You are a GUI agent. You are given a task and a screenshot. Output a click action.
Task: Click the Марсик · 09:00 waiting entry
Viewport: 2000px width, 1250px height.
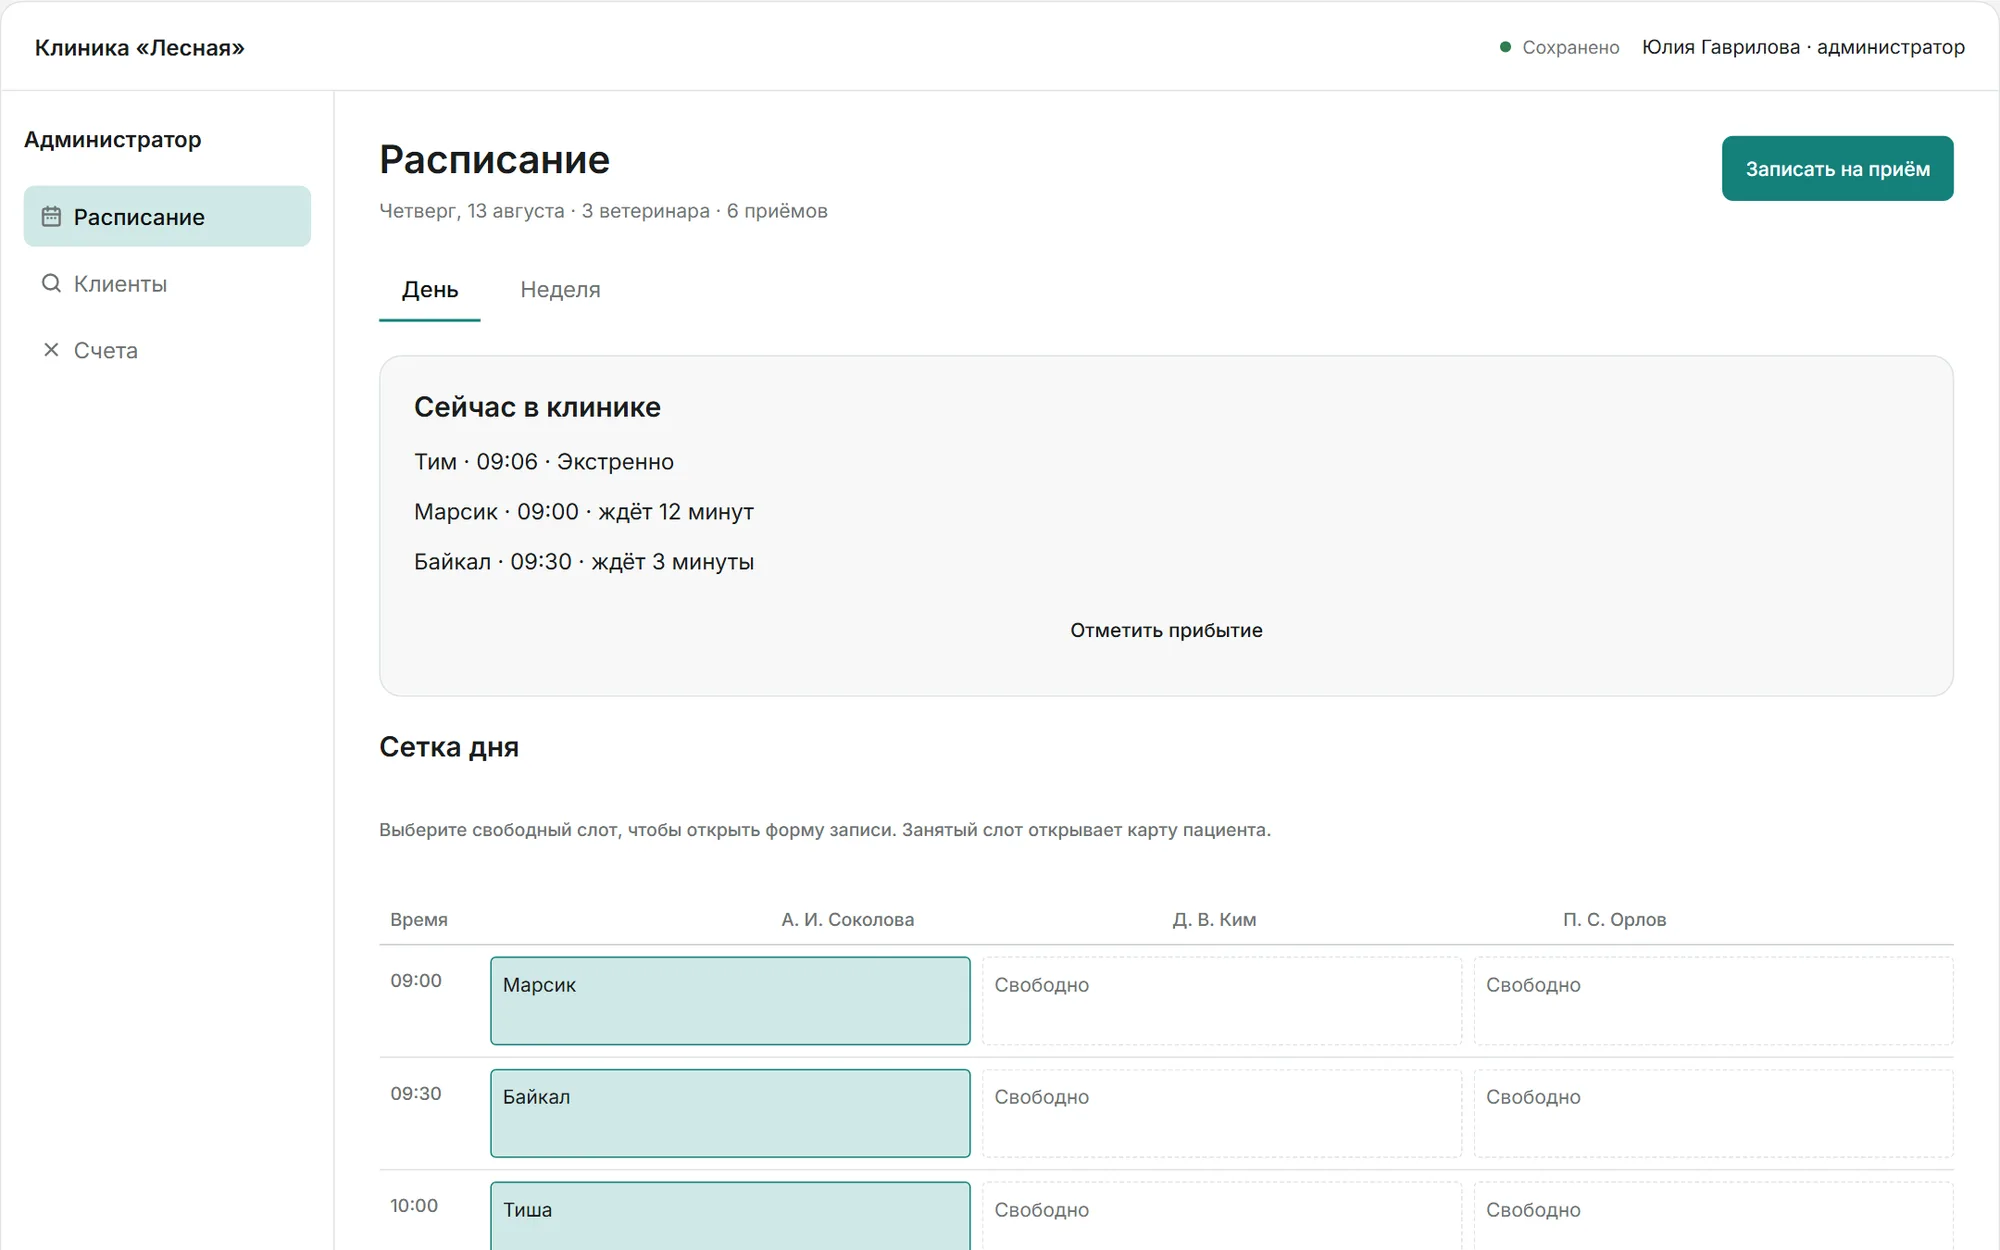pos(584,512)
